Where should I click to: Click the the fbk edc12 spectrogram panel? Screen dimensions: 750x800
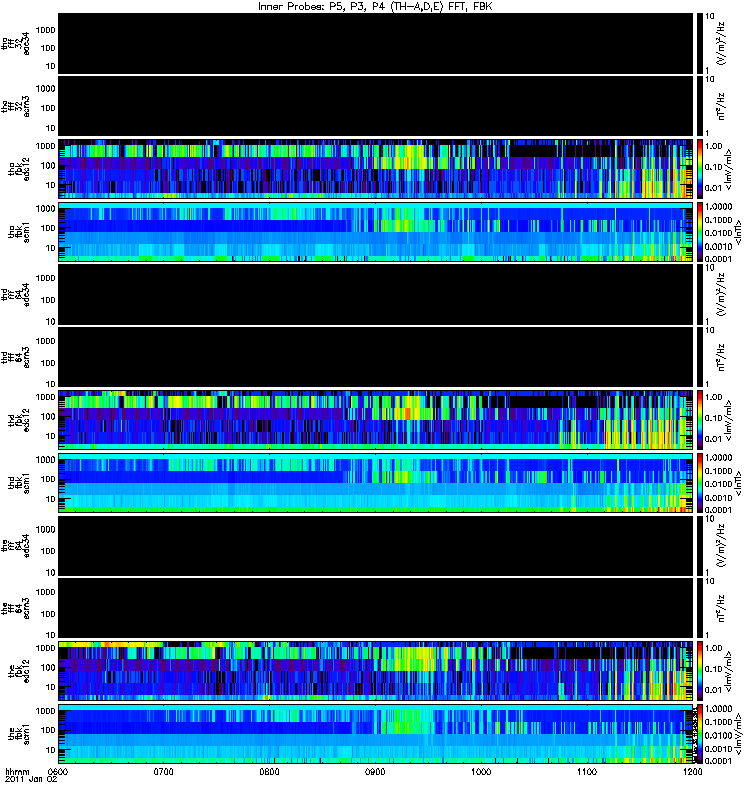pyautogui.click(x=376, y=671)
